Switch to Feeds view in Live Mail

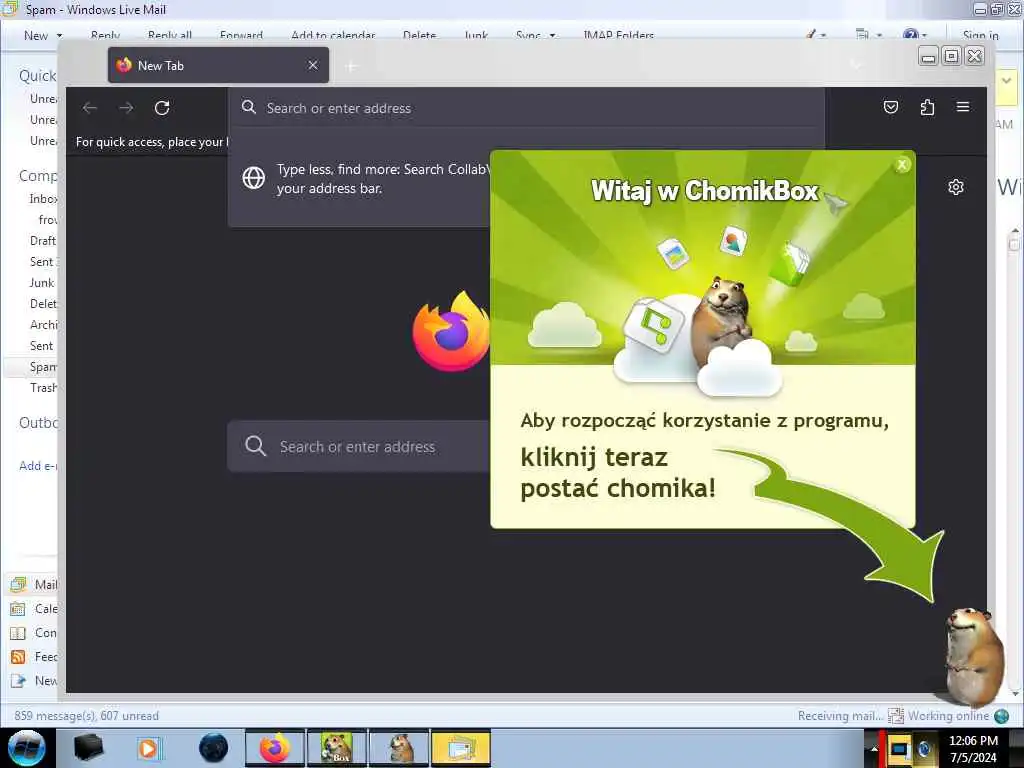[34, 657]
